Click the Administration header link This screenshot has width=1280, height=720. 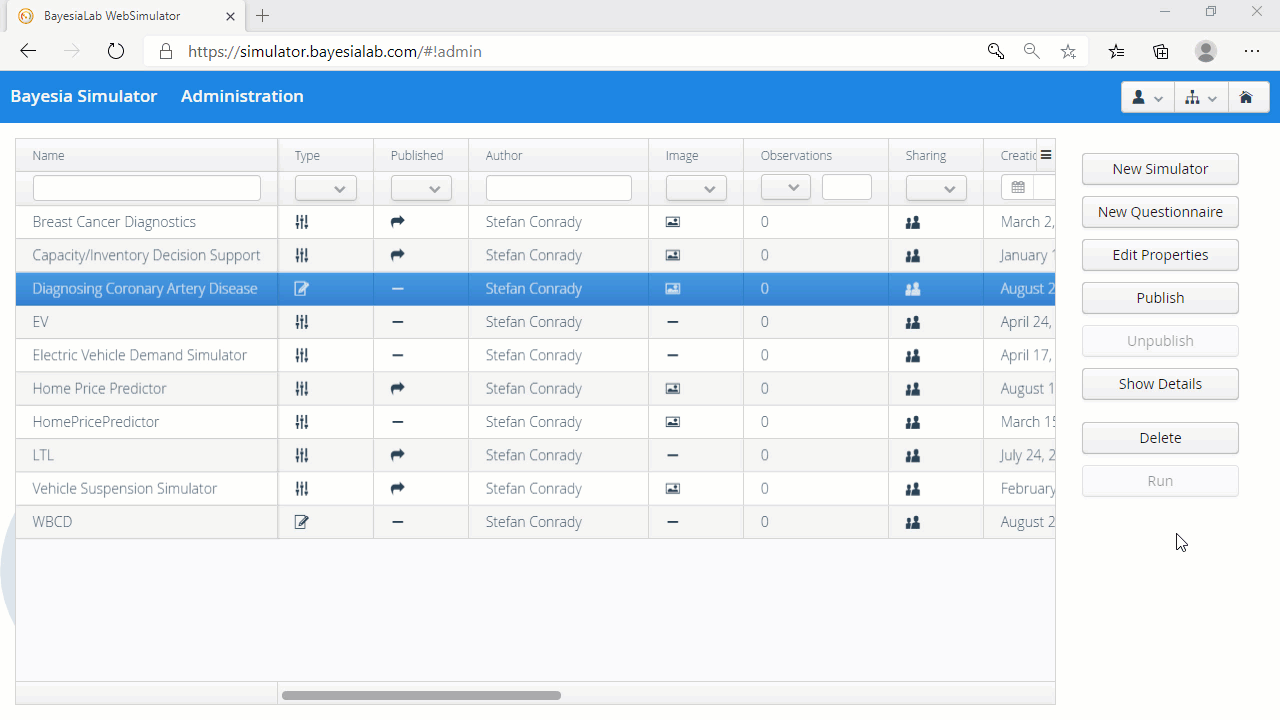click(x=242, y=96)
